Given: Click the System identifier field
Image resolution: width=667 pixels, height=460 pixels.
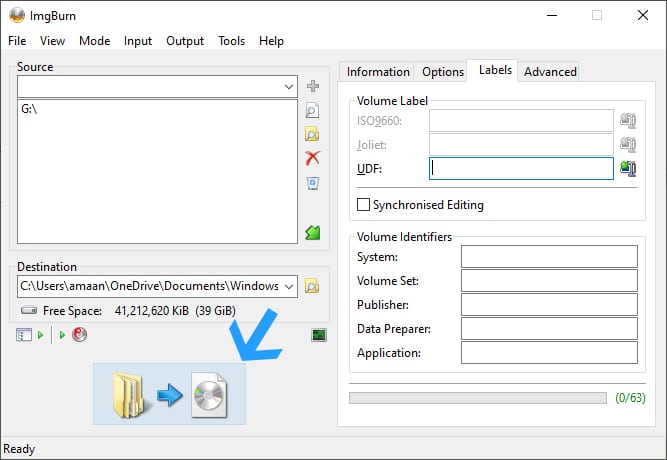Looking at the screenshot, I should 549,257.
